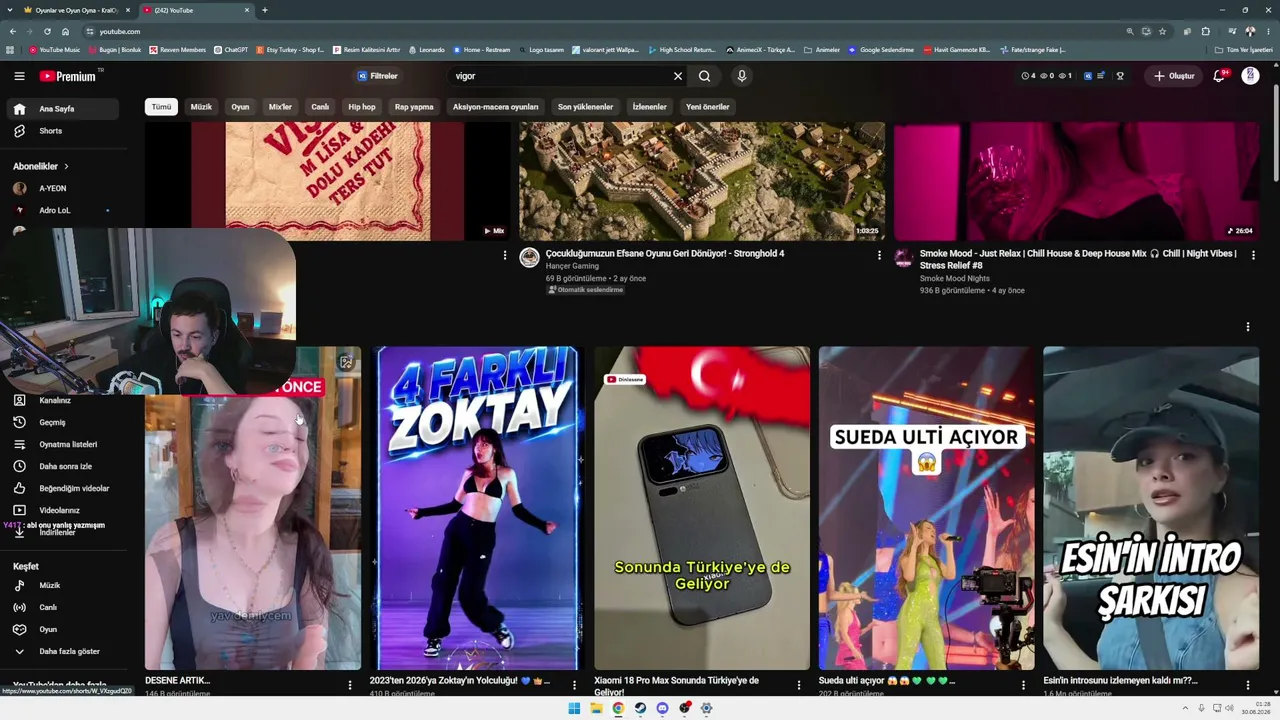1280x720 pixels.
Task: Open YouTube Music bookmark
Action: click(x=54, y=49)
